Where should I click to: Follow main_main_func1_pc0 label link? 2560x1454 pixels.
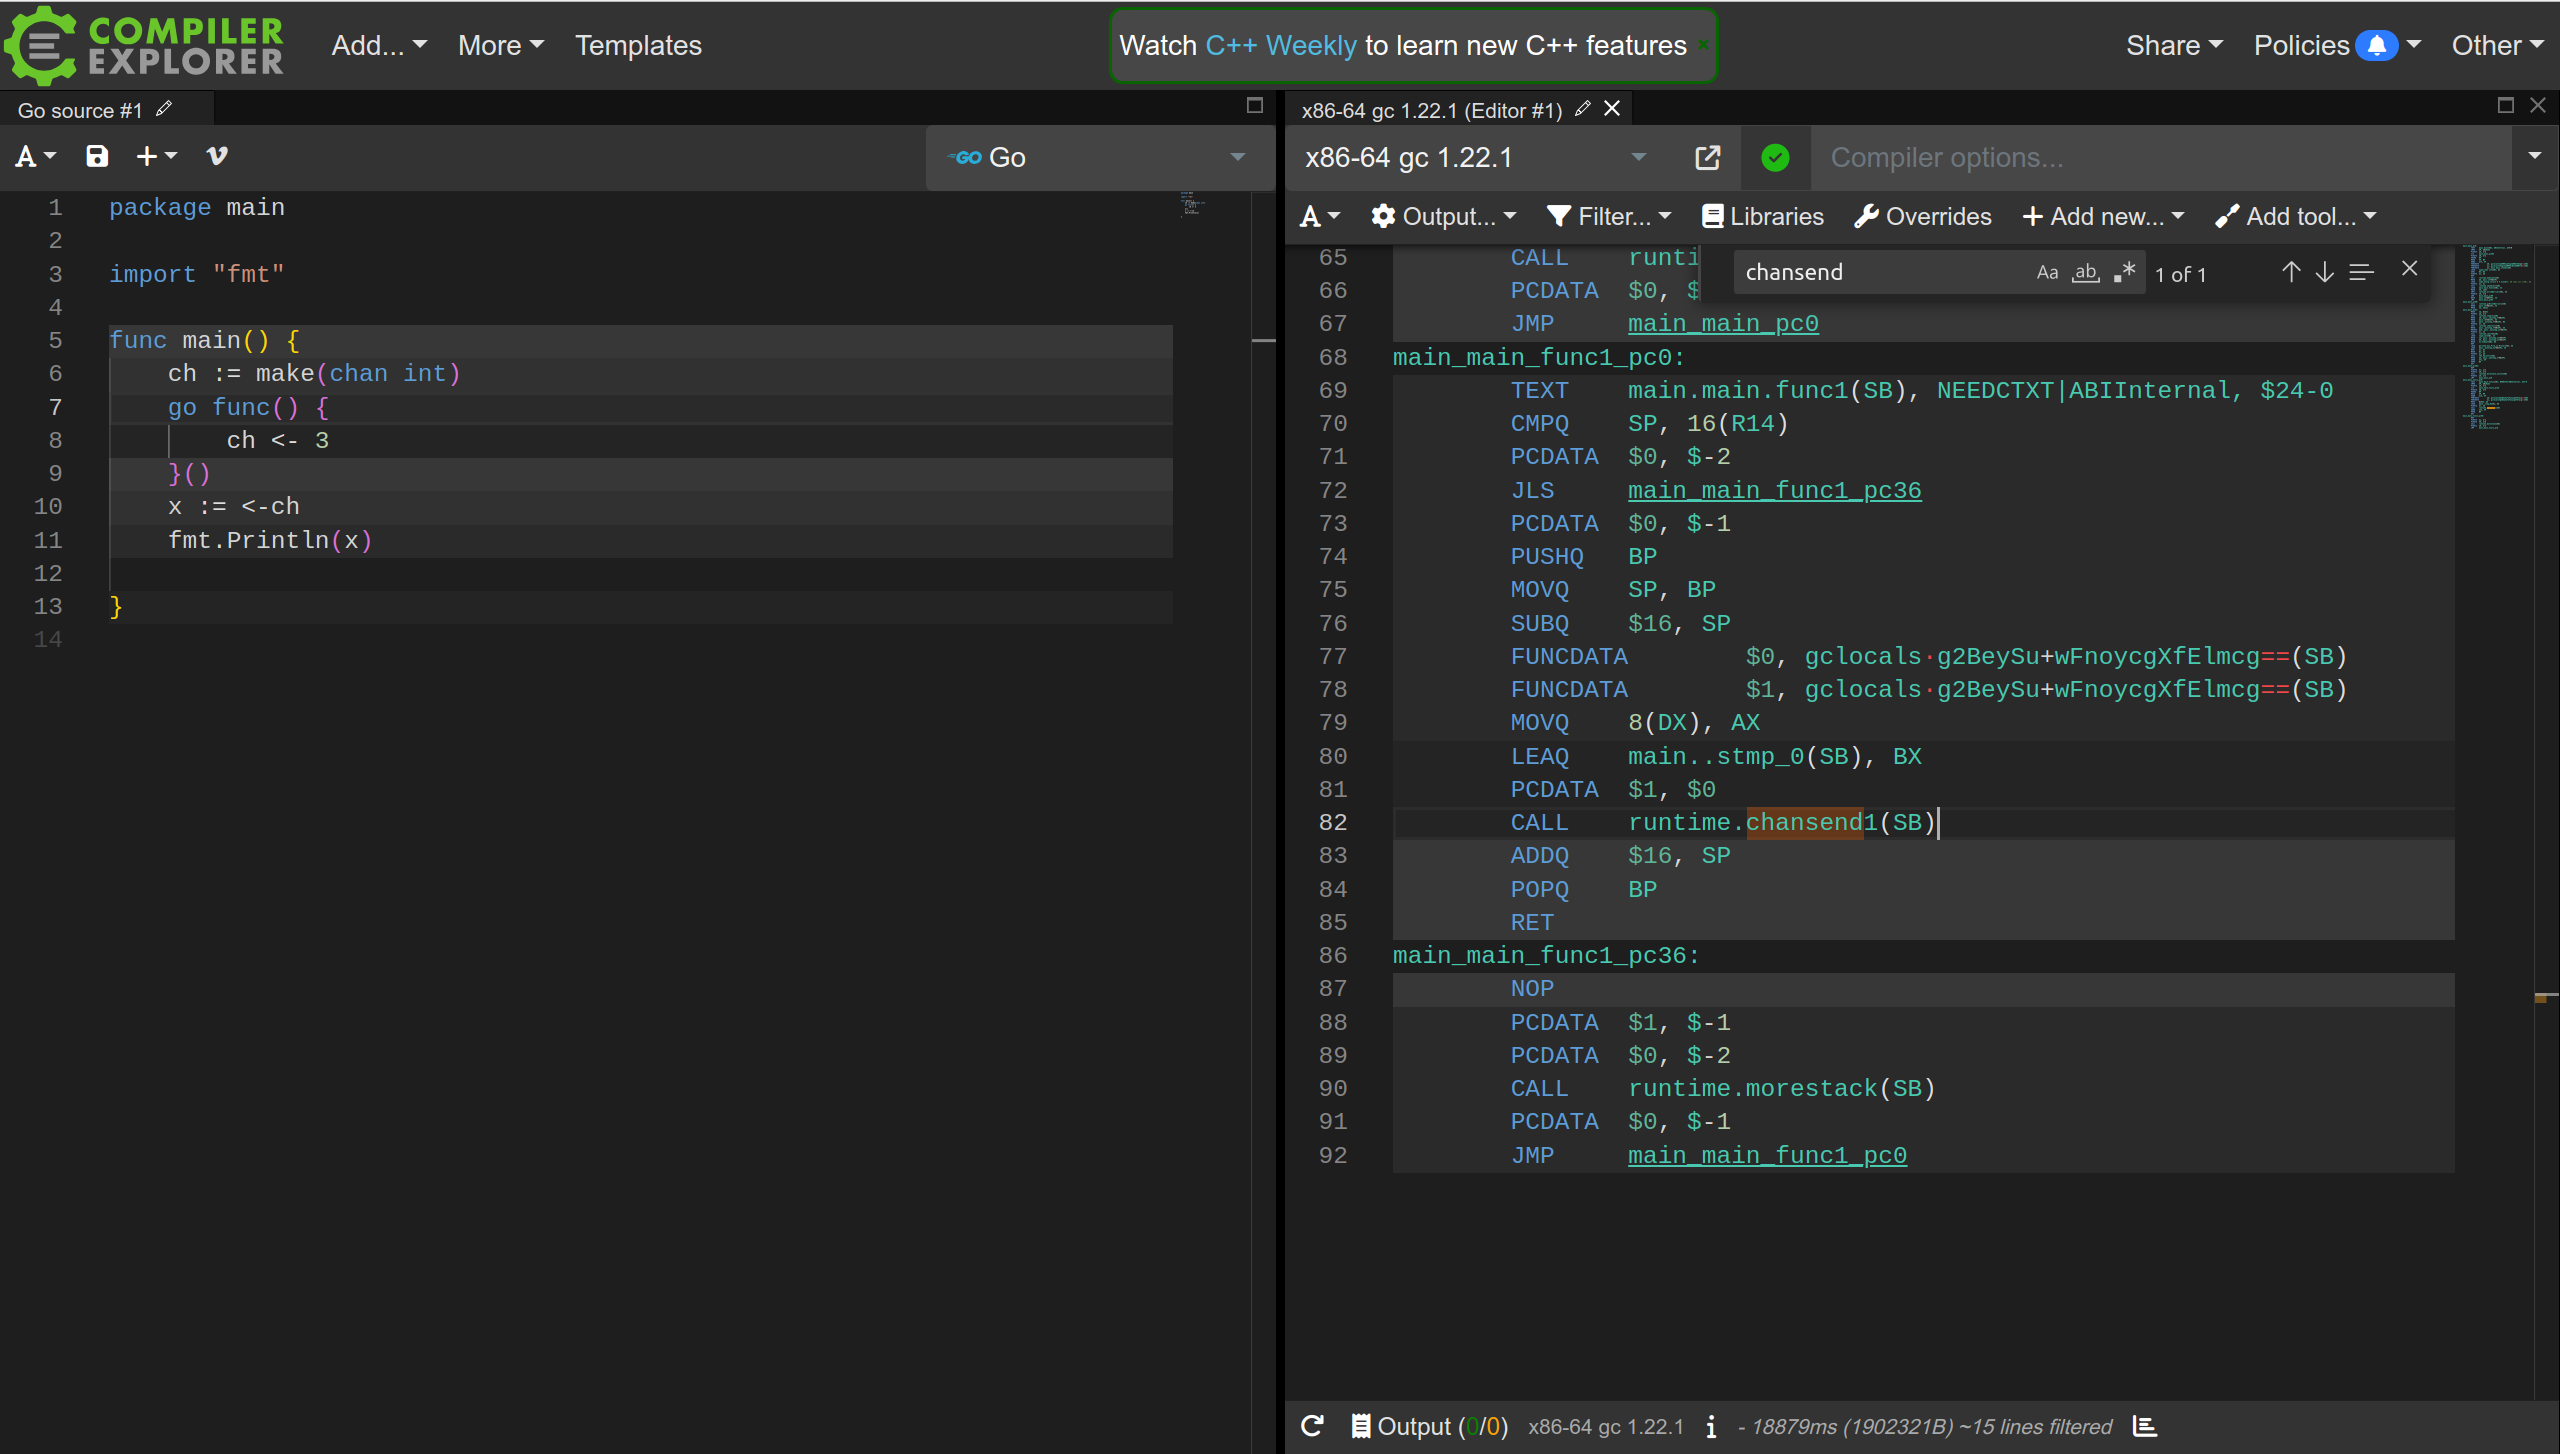pos(1767,1155)
